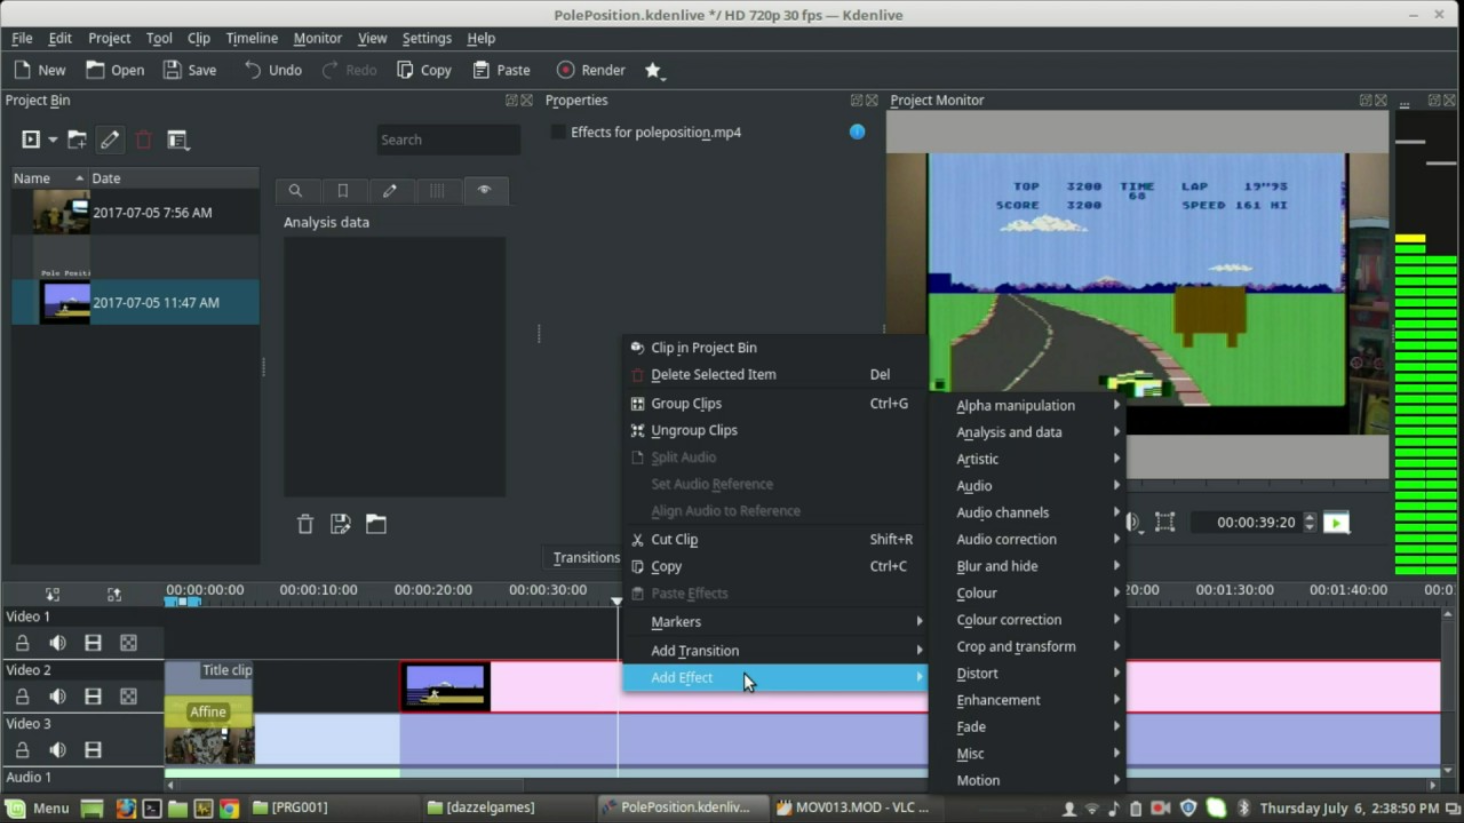Open the eye analysis tab in clip properties
The height and width of the screenshot is (823, 1464).
pos(484,190)
